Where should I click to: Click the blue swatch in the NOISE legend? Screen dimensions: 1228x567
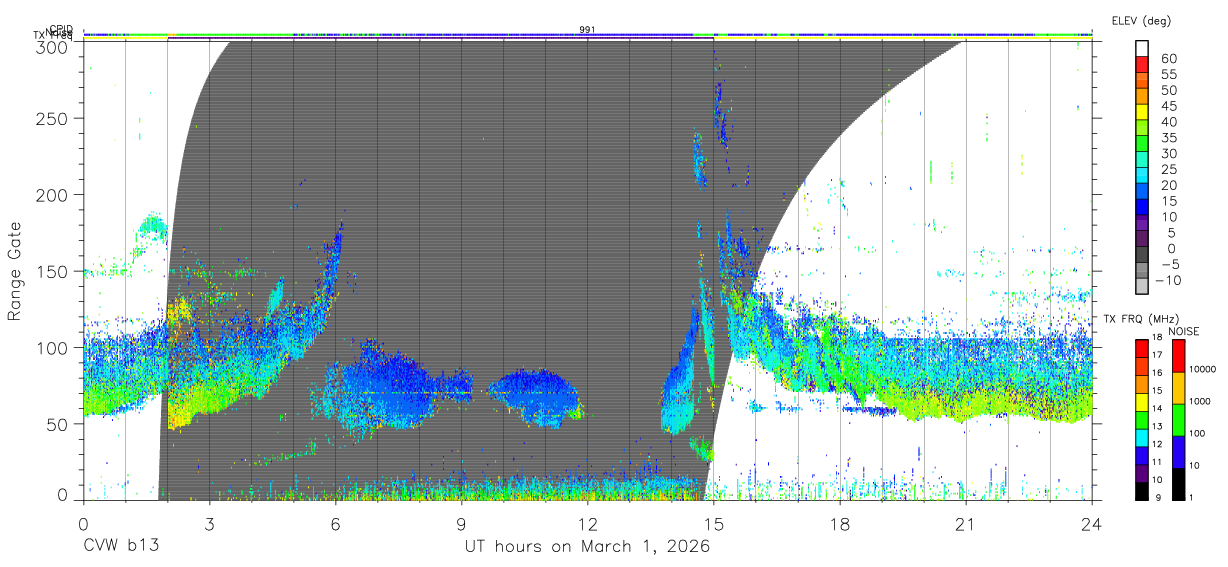pos(1178,452)
